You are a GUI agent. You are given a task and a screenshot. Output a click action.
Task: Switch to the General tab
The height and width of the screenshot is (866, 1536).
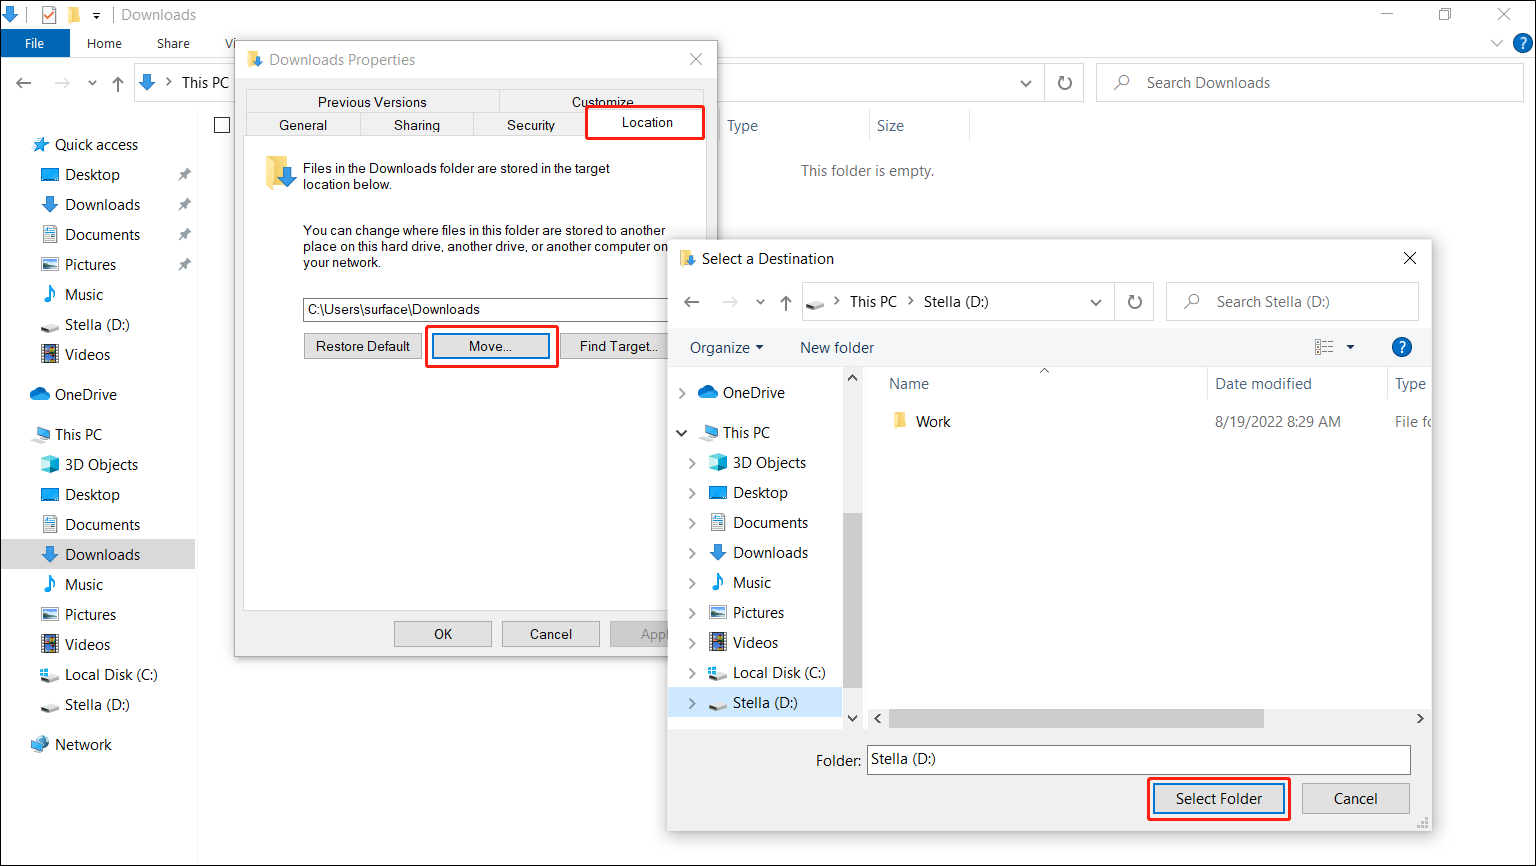point(303,125)
